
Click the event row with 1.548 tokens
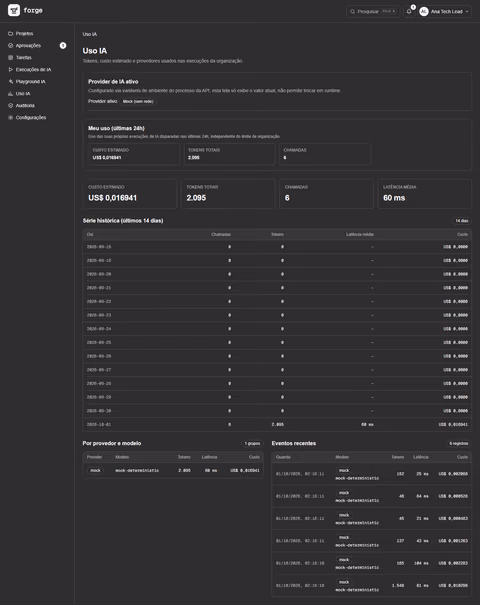[372, 586]
